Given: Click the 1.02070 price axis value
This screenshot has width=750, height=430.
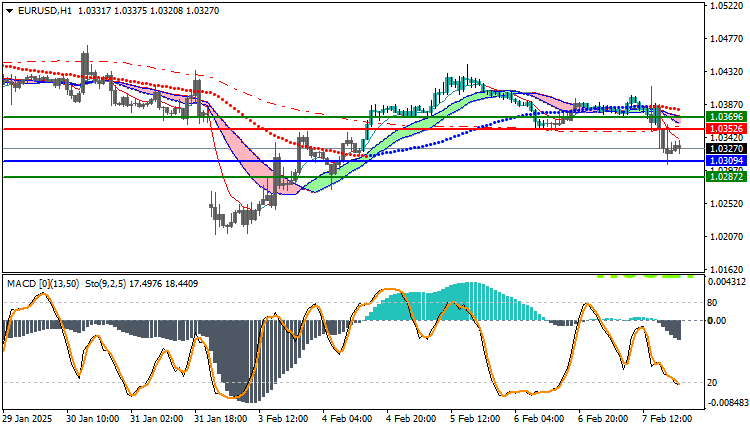Looking at the screenshot, I should click(727, 237).
